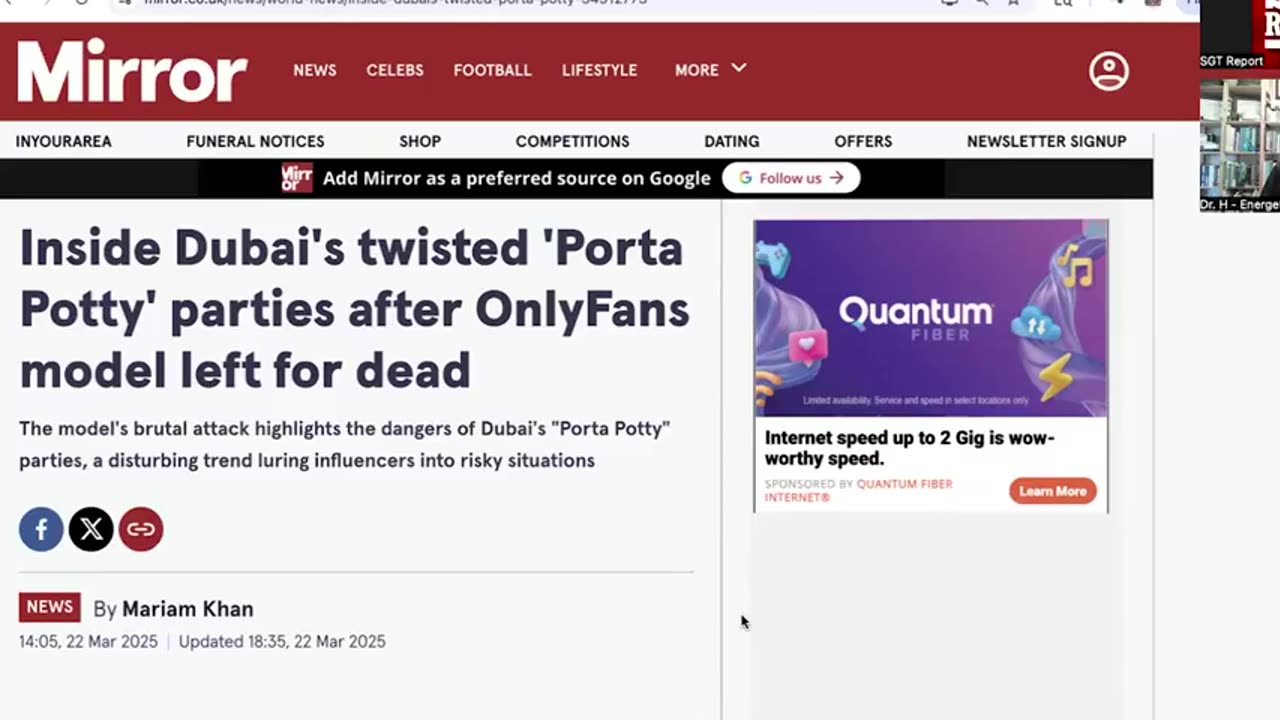Go to Newsletter Signup
1280x720 pixels.
[1046, 141]
